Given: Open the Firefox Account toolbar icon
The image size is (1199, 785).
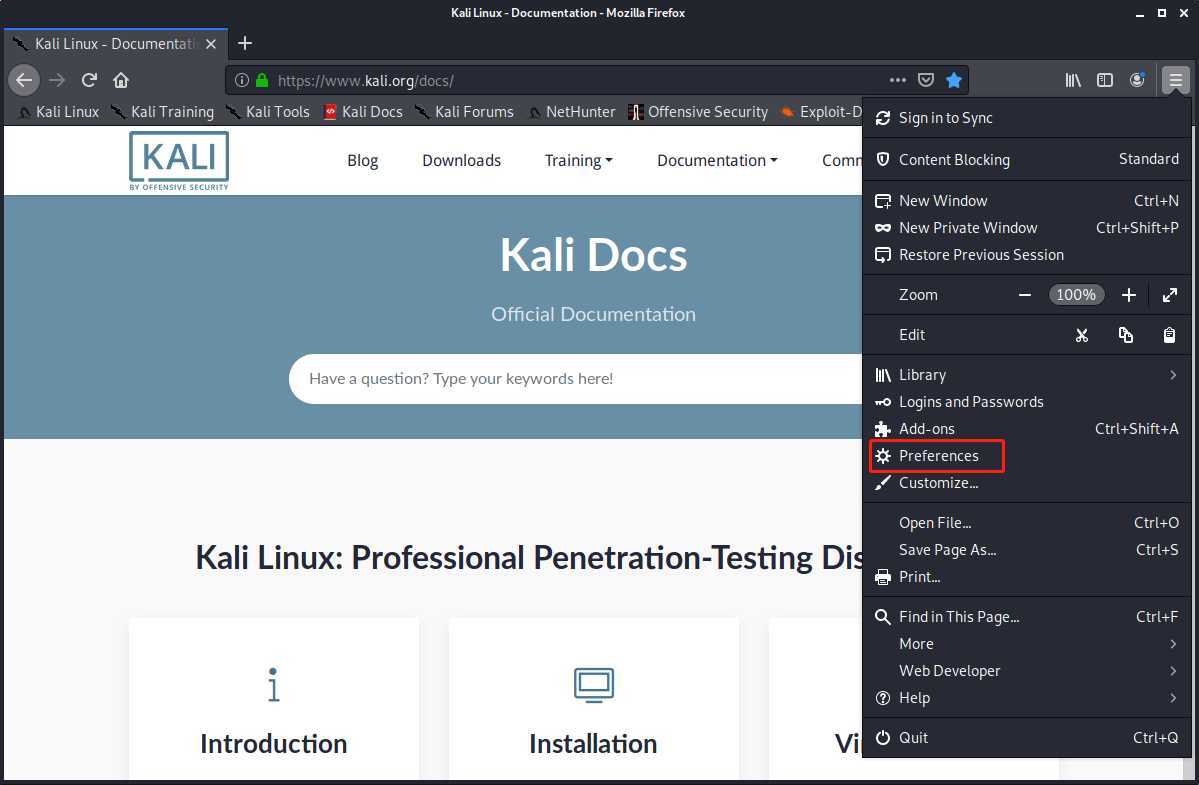Looking at the screenshot, I should tap(1137, 80).
